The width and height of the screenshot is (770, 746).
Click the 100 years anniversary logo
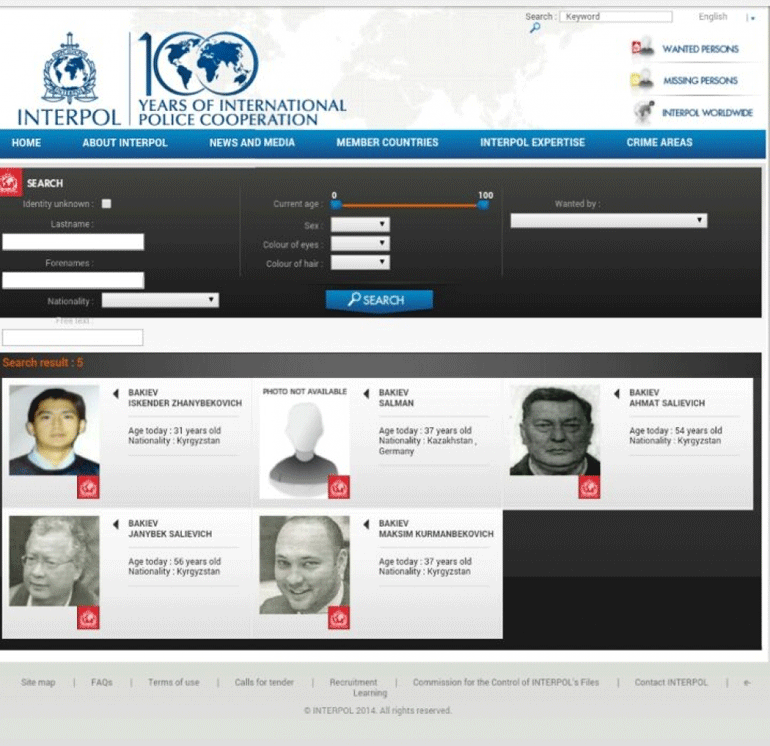[198, 64]
